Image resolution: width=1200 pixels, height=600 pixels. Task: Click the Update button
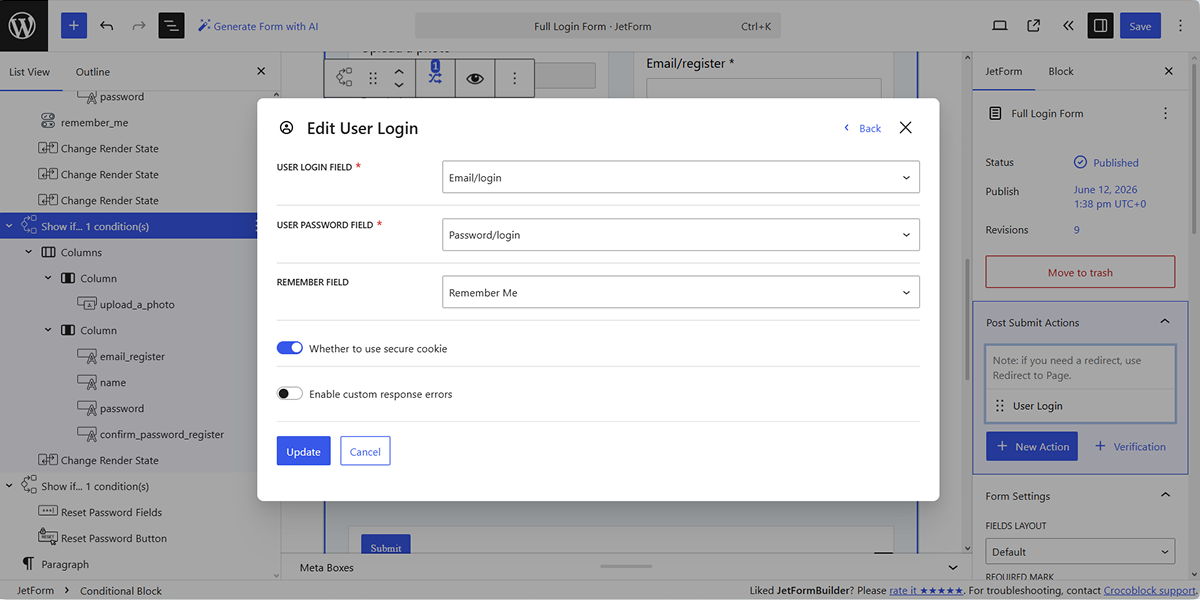(x=303, y=451)
